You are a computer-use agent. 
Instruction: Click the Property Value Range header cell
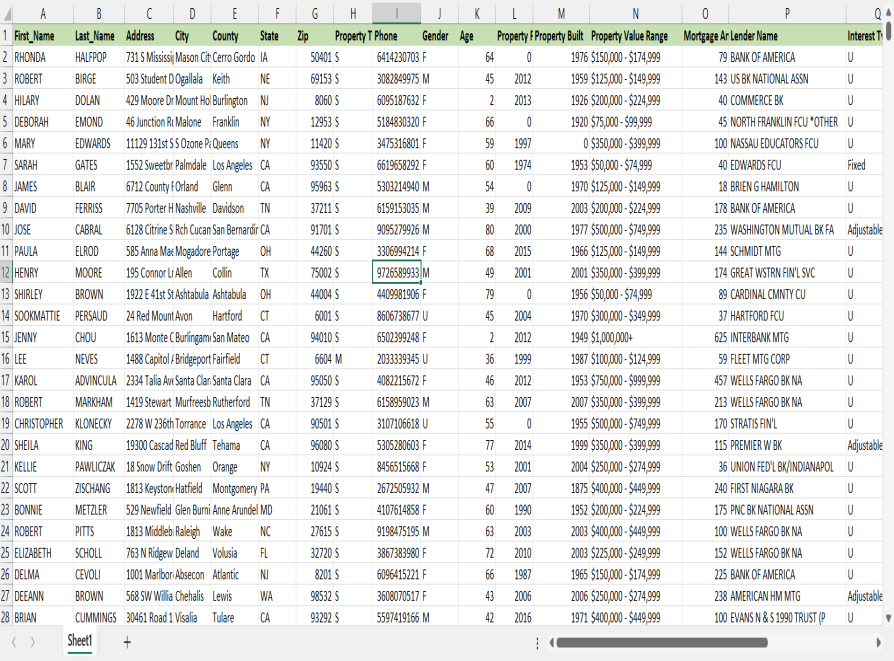click(x=635, y=36)
